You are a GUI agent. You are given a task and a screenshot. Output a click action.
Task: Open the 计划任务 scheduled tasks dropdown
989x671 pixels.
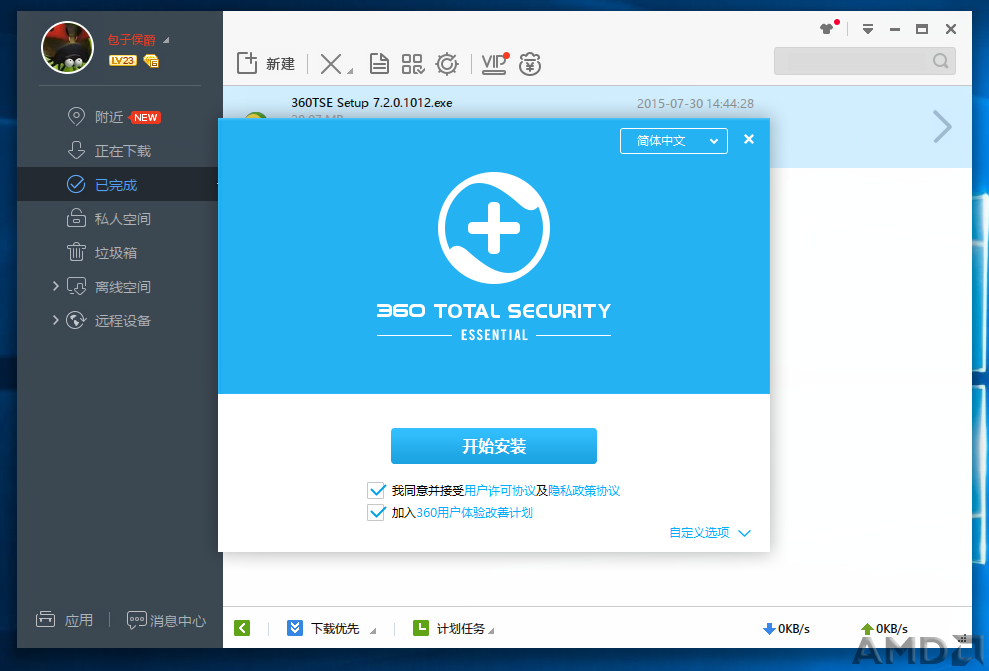(454, 628)
